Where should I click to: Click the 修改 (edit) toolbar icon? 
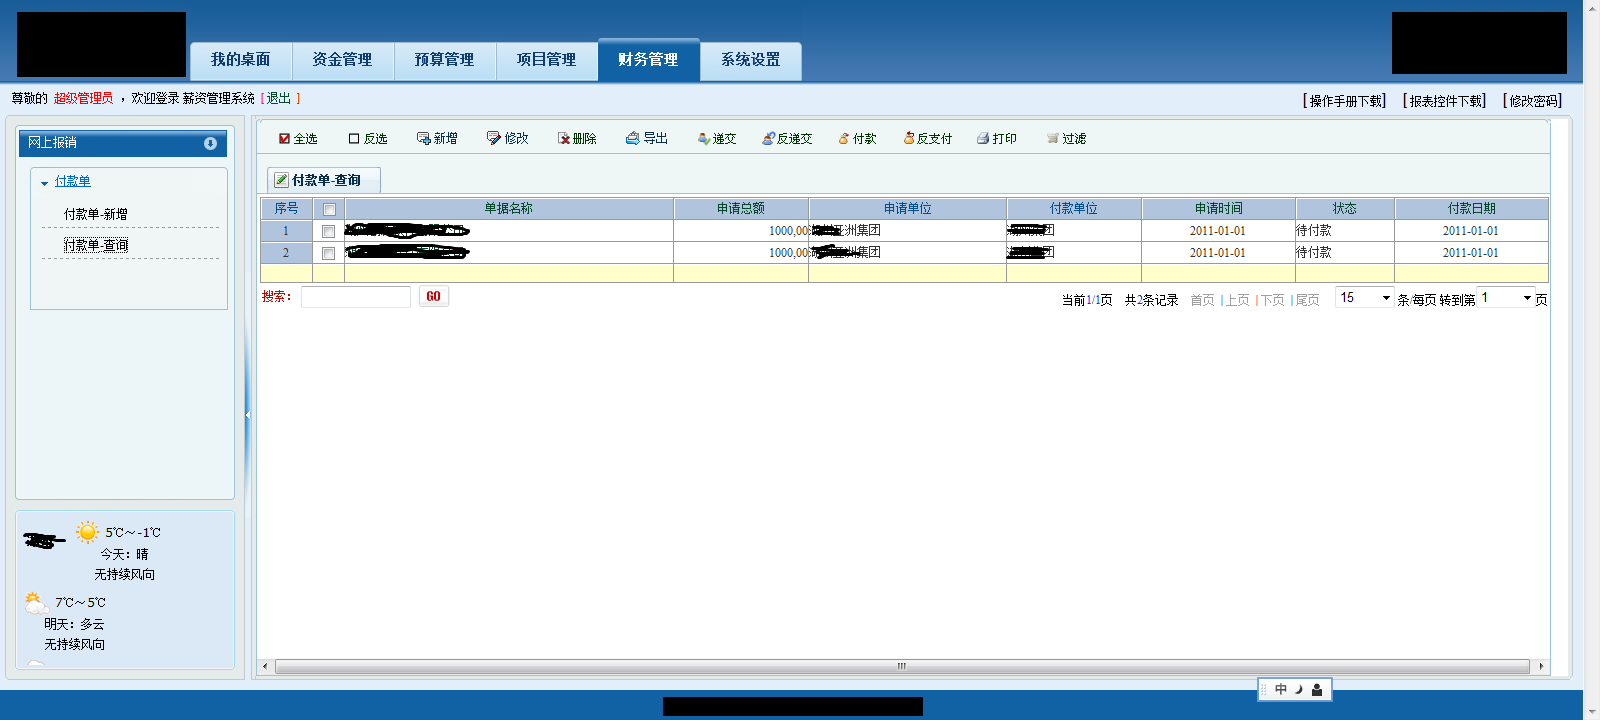tap(494, 139)
